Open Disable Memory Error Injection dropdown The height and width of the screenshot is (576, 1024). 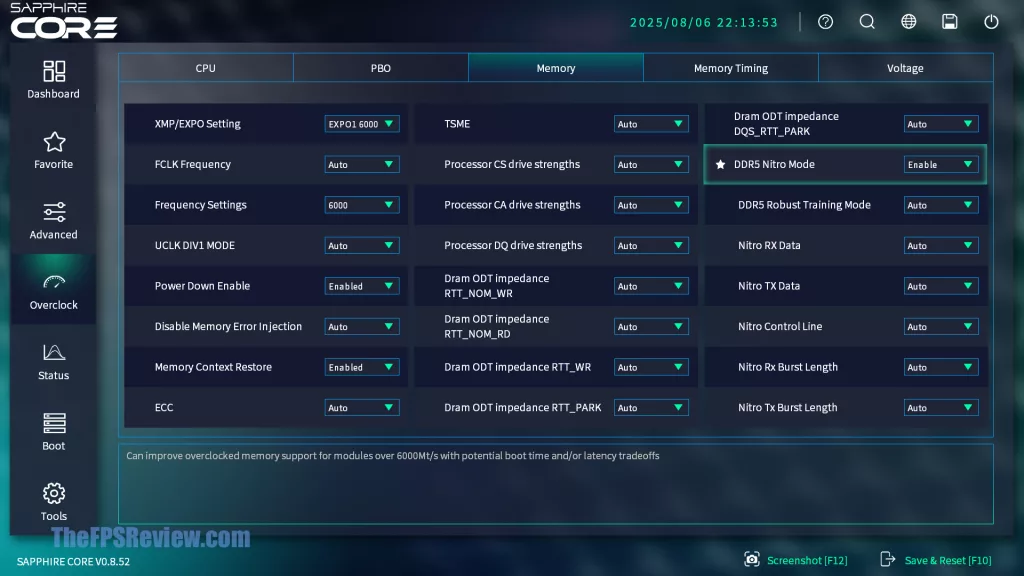(x=362, y=327)
